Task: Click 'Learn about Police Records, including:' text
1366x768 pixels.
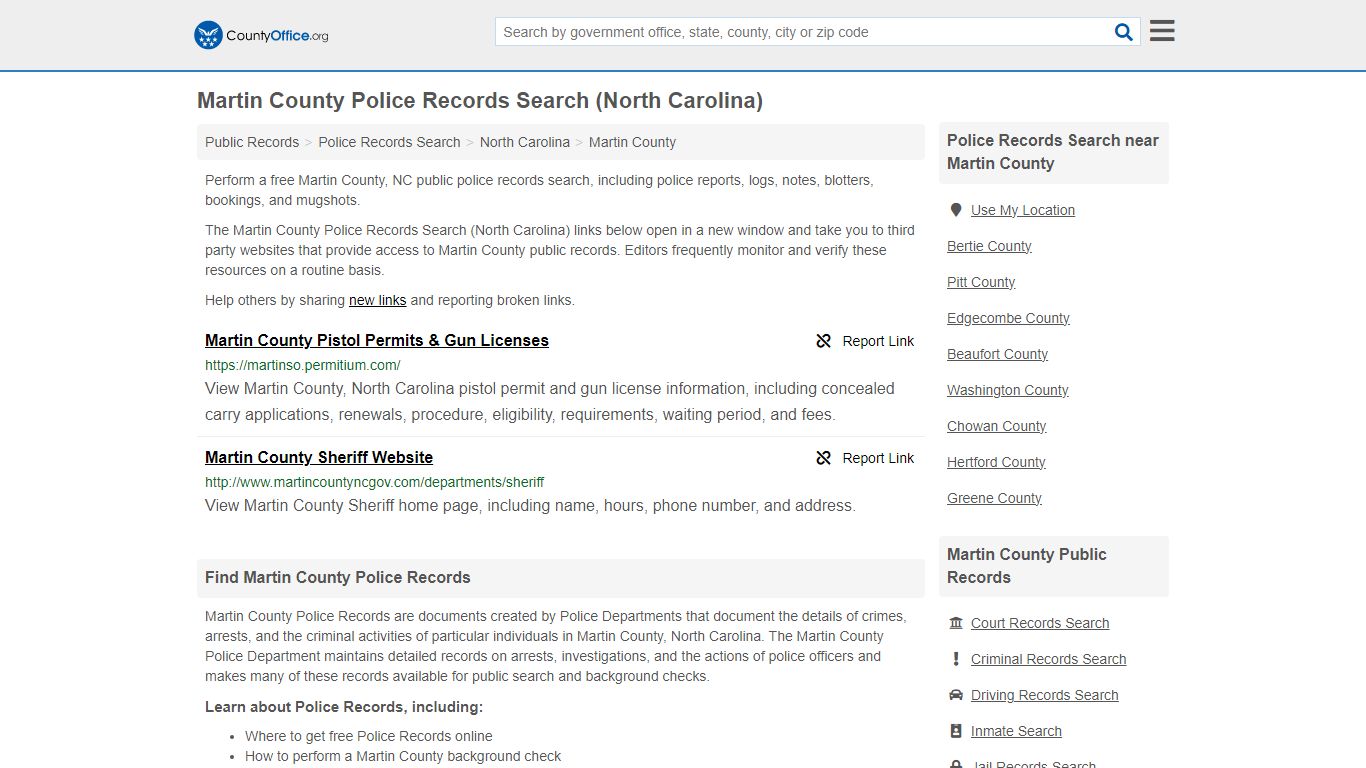Action: (x=344, y=707)
